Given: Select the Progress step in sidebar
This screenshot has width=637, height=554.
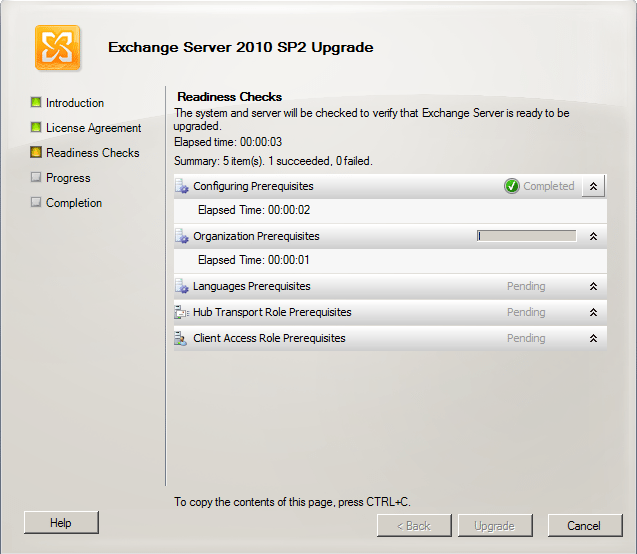Looking at the screenshot, I should click(x=68, y=178).
